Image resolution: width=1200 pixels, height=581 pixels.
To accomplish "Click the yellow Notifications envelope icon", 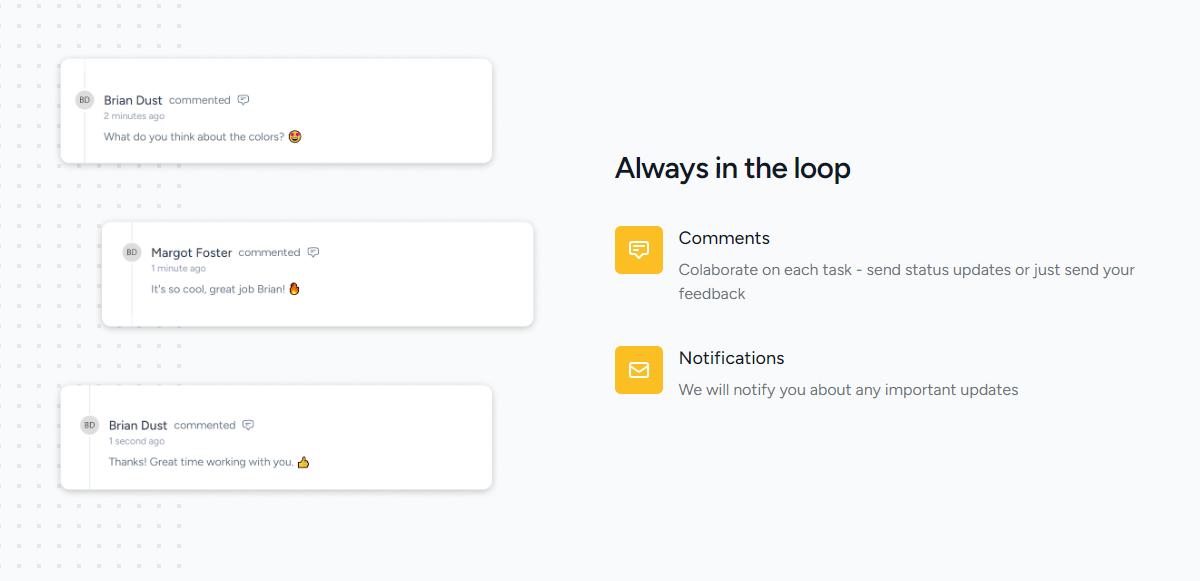I will 639,370.
